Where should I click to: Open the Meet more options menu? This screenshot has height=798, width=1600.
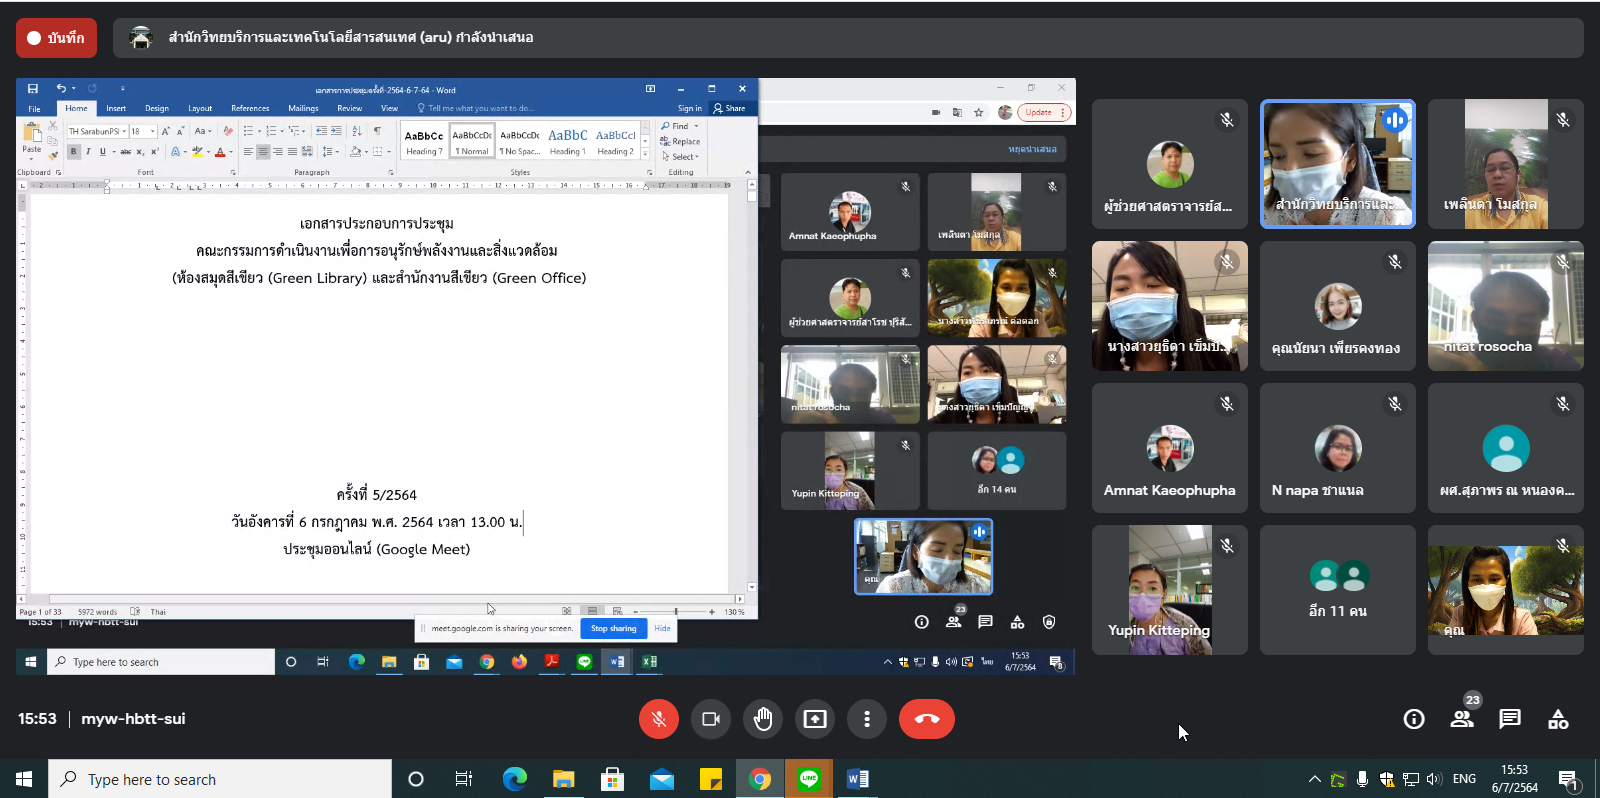tap(867, 719)
